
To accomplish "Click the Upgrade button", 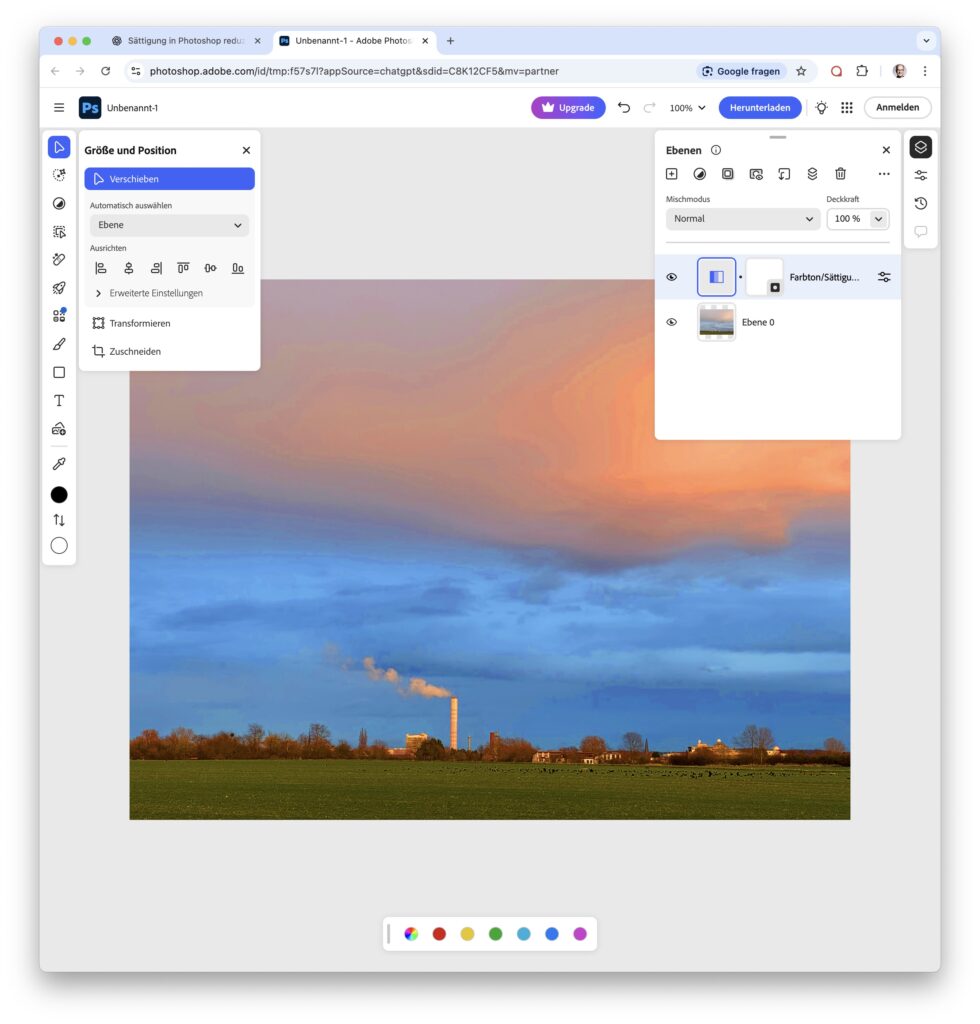I will click(x=568, y=108).
